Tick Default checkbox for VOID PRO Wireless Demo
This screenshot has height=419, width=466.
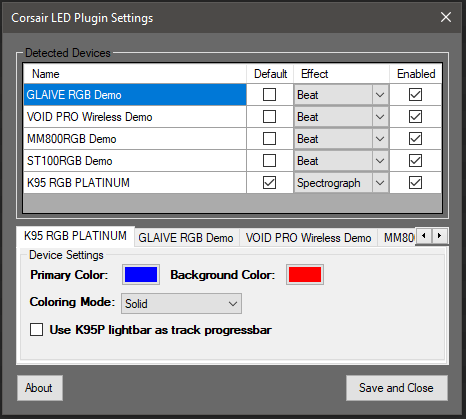point(269,117)
